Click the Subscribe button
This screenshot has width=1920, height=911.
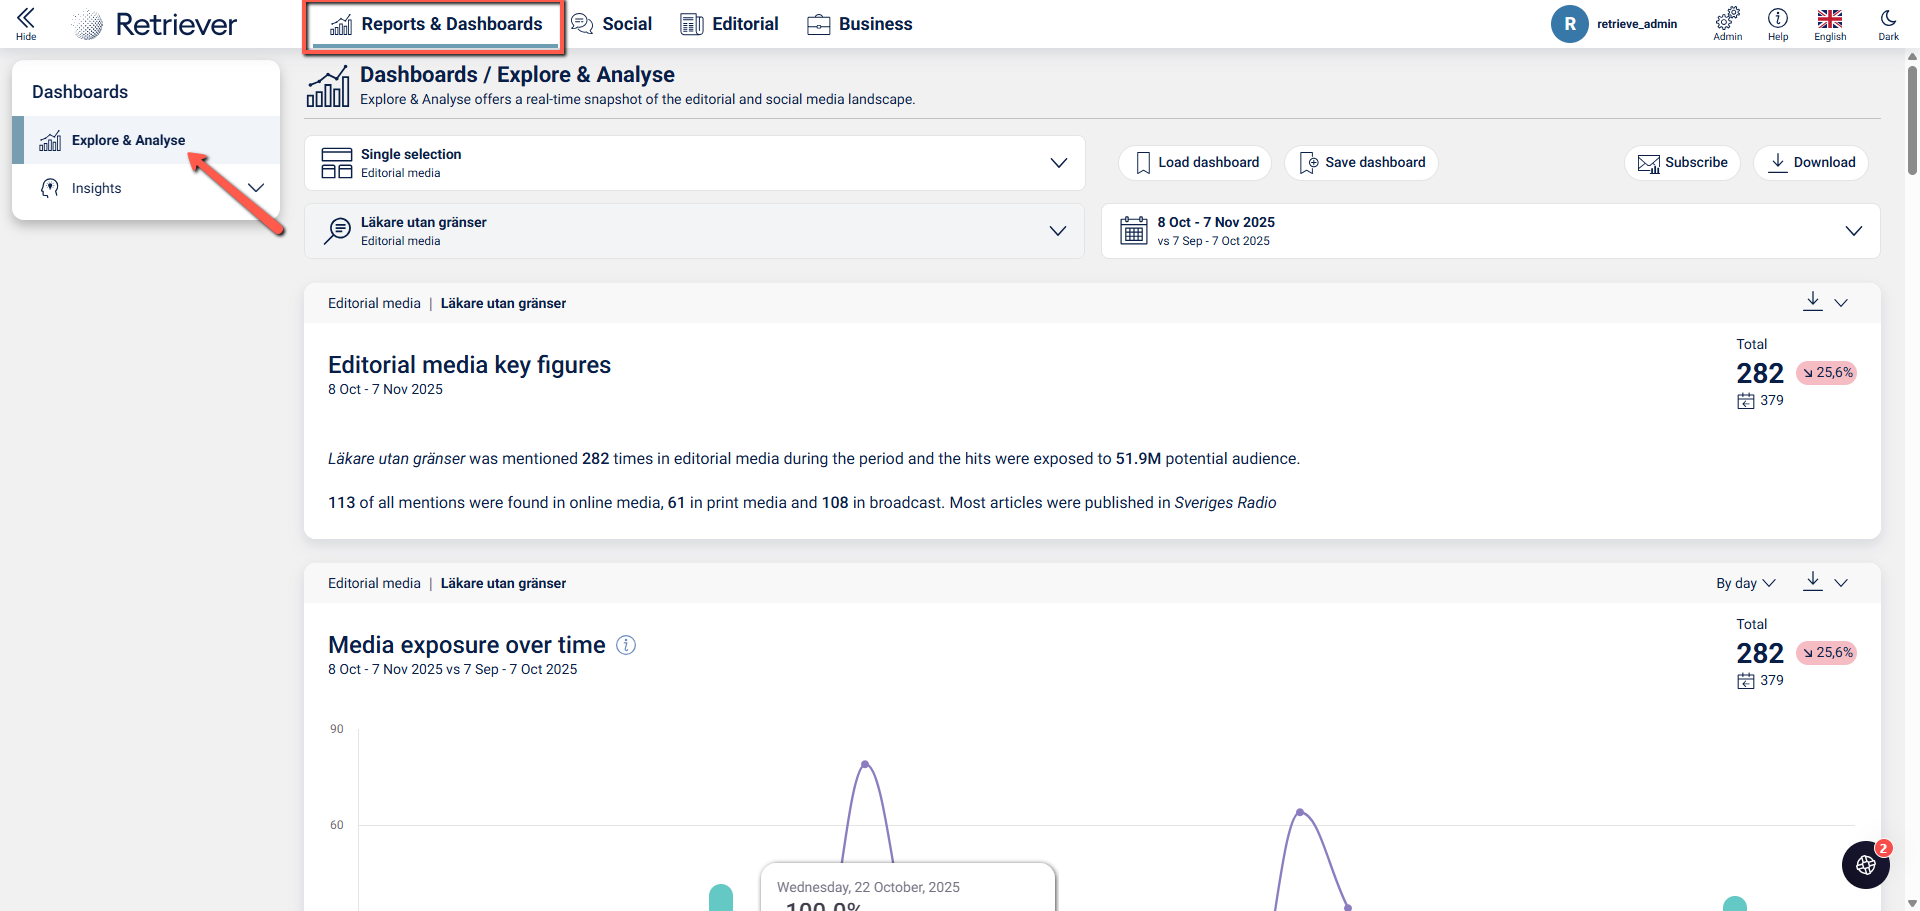pos(1682,163)
